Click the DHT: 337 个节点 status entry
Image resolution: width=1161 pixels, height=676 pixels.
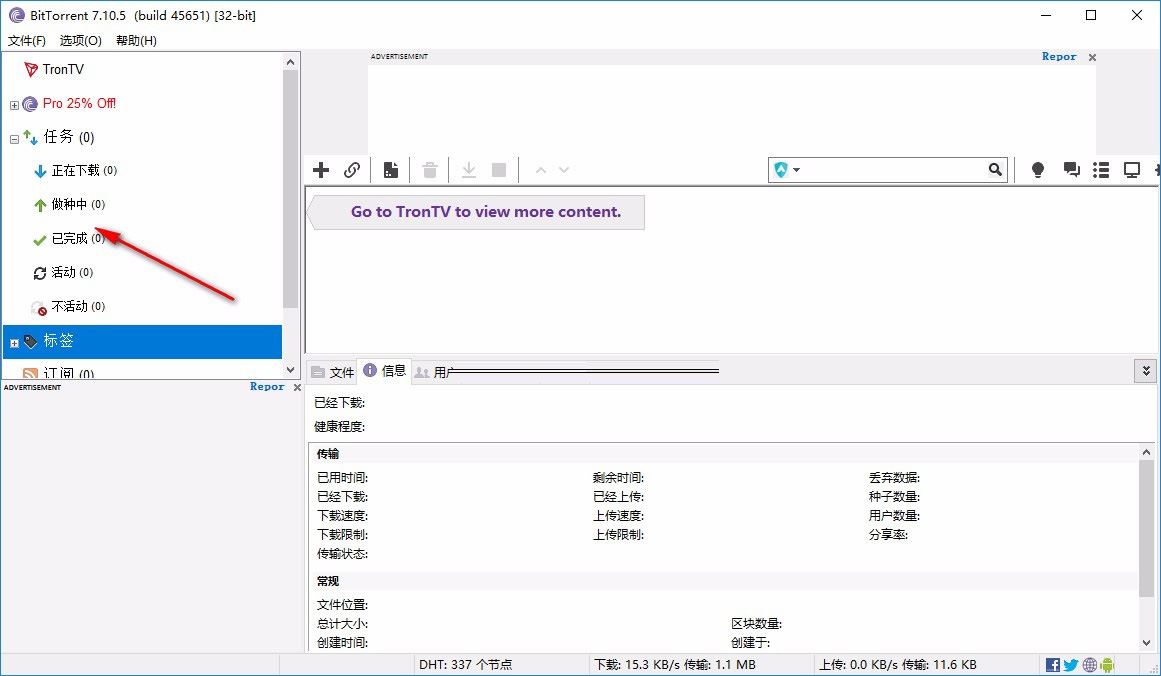click(x=465, y=665)
